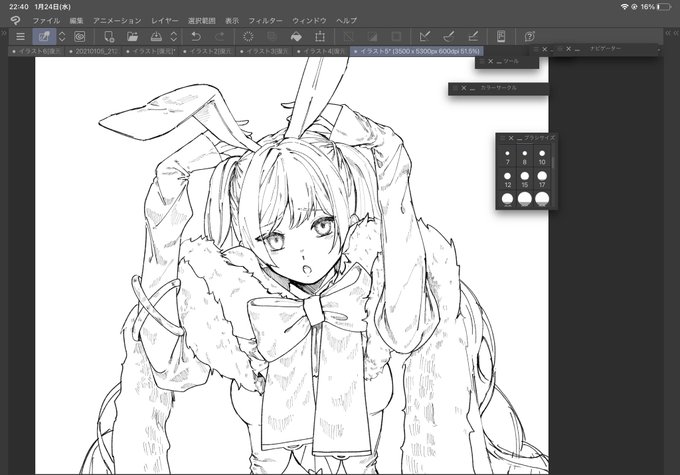680x475 pixels.
Task: Open the ファイル menu
Action: [46, 20]
